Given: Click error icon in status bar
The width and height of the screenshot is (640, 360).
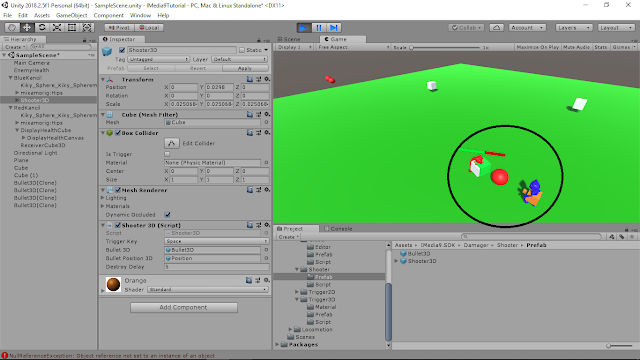Looking at the screenshot, I should (4, 356).
